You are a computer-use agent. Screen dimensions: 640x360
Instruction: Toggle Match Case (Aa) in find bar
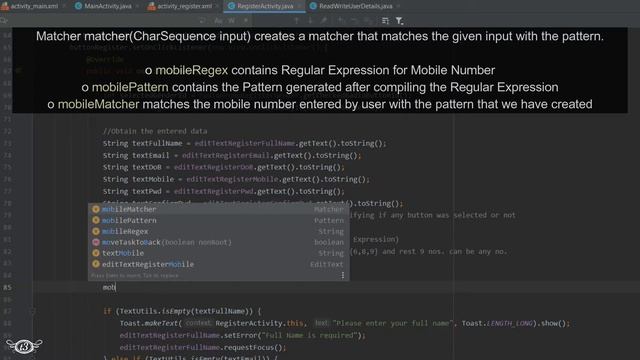coord(218,20)
